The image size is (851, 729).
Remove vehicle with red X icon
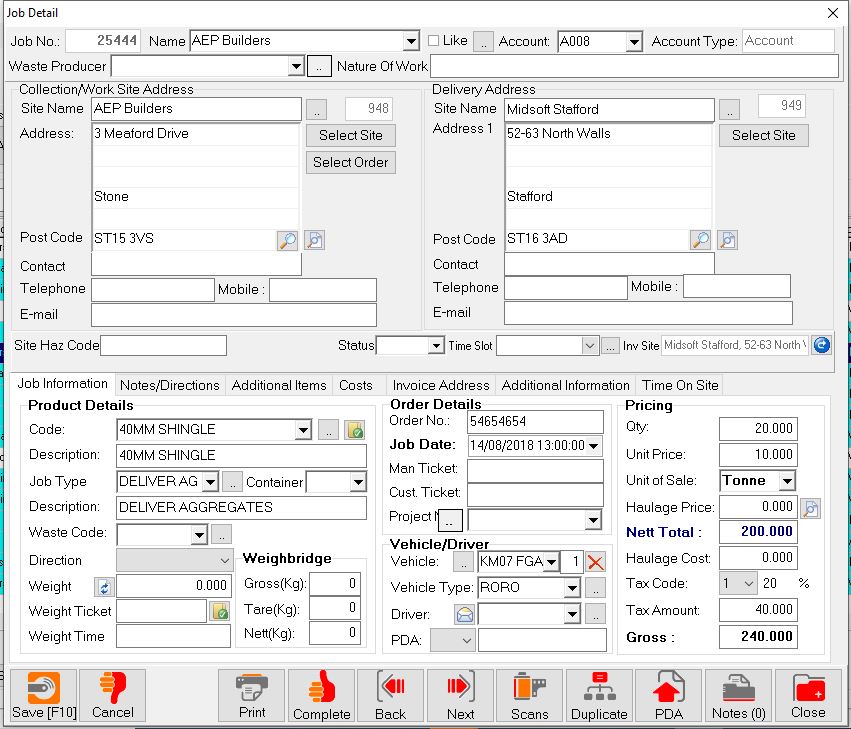[x=595, y=562]
